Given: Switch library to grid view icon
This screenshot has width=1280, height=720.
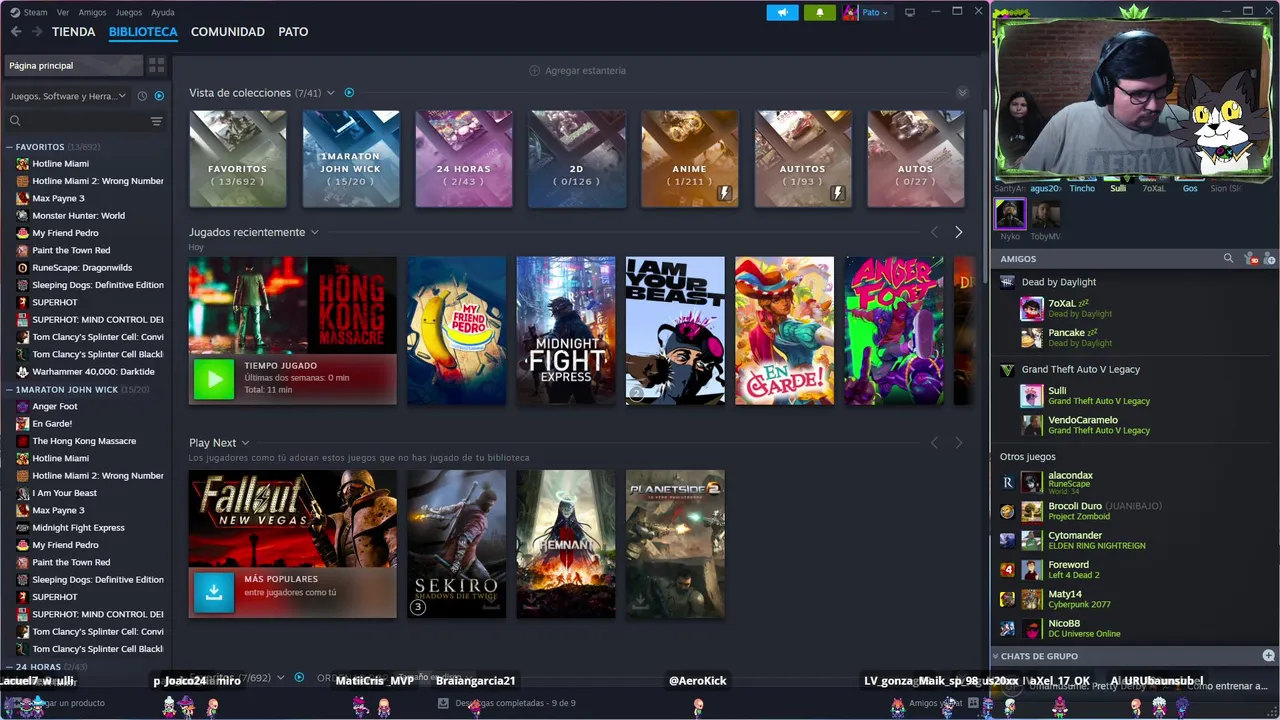Looking at the screenshot, I should pyautogui.click(x=156, y=65).
